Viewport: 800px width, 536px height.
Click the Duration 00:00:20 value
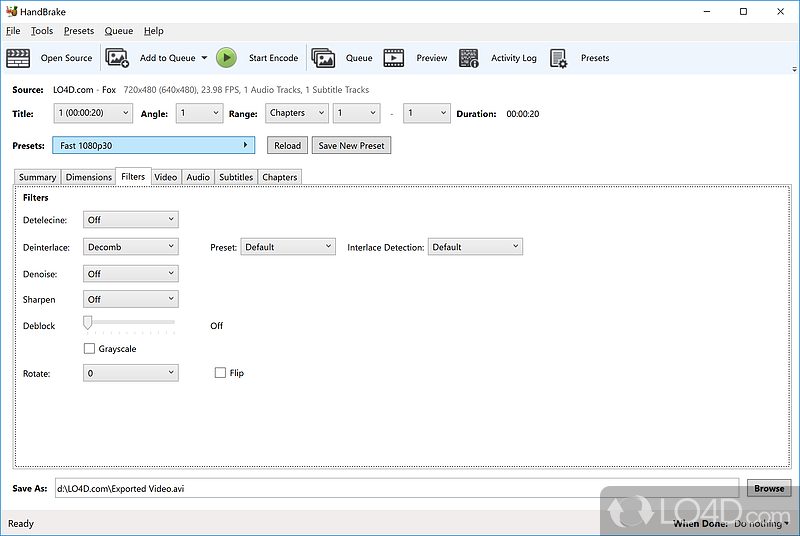pos(522,114)
